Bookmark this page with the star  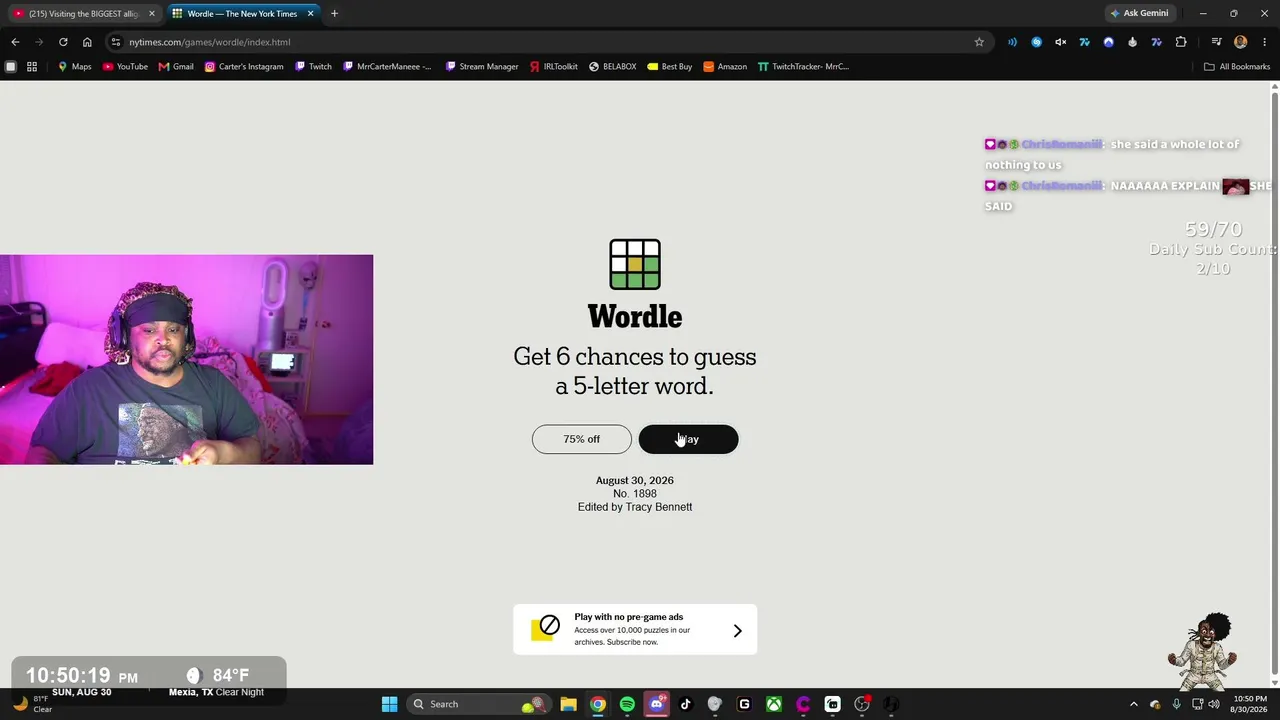979,42
